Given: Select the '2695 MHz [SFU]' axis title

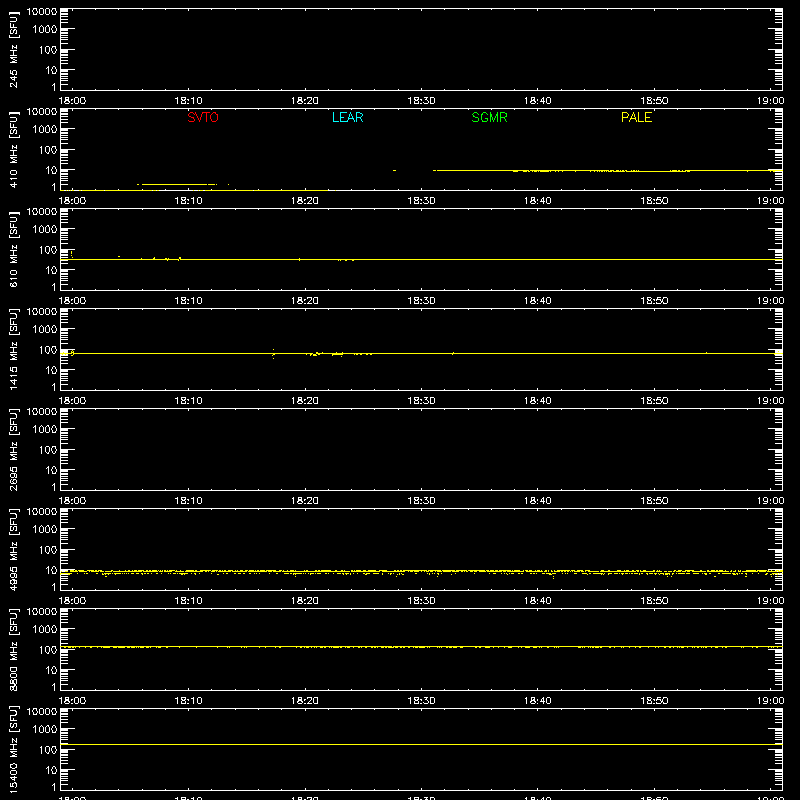Looking at the screenshot, I should (13, 449).
